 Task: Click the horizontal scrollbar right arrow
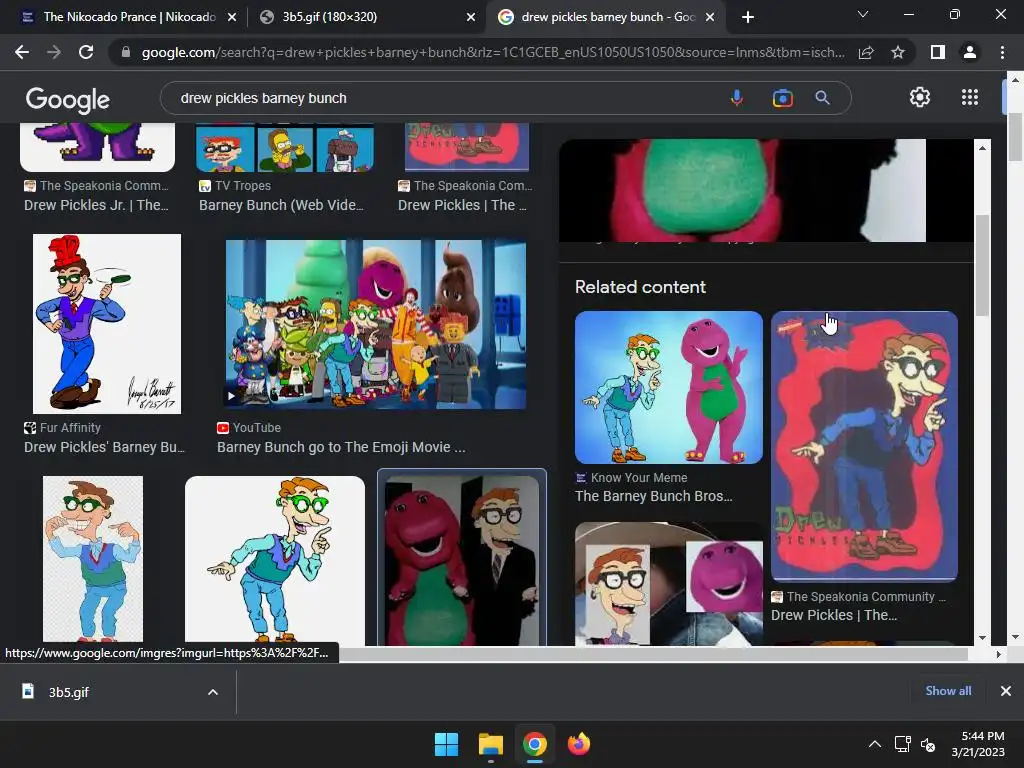coord(999,654)
